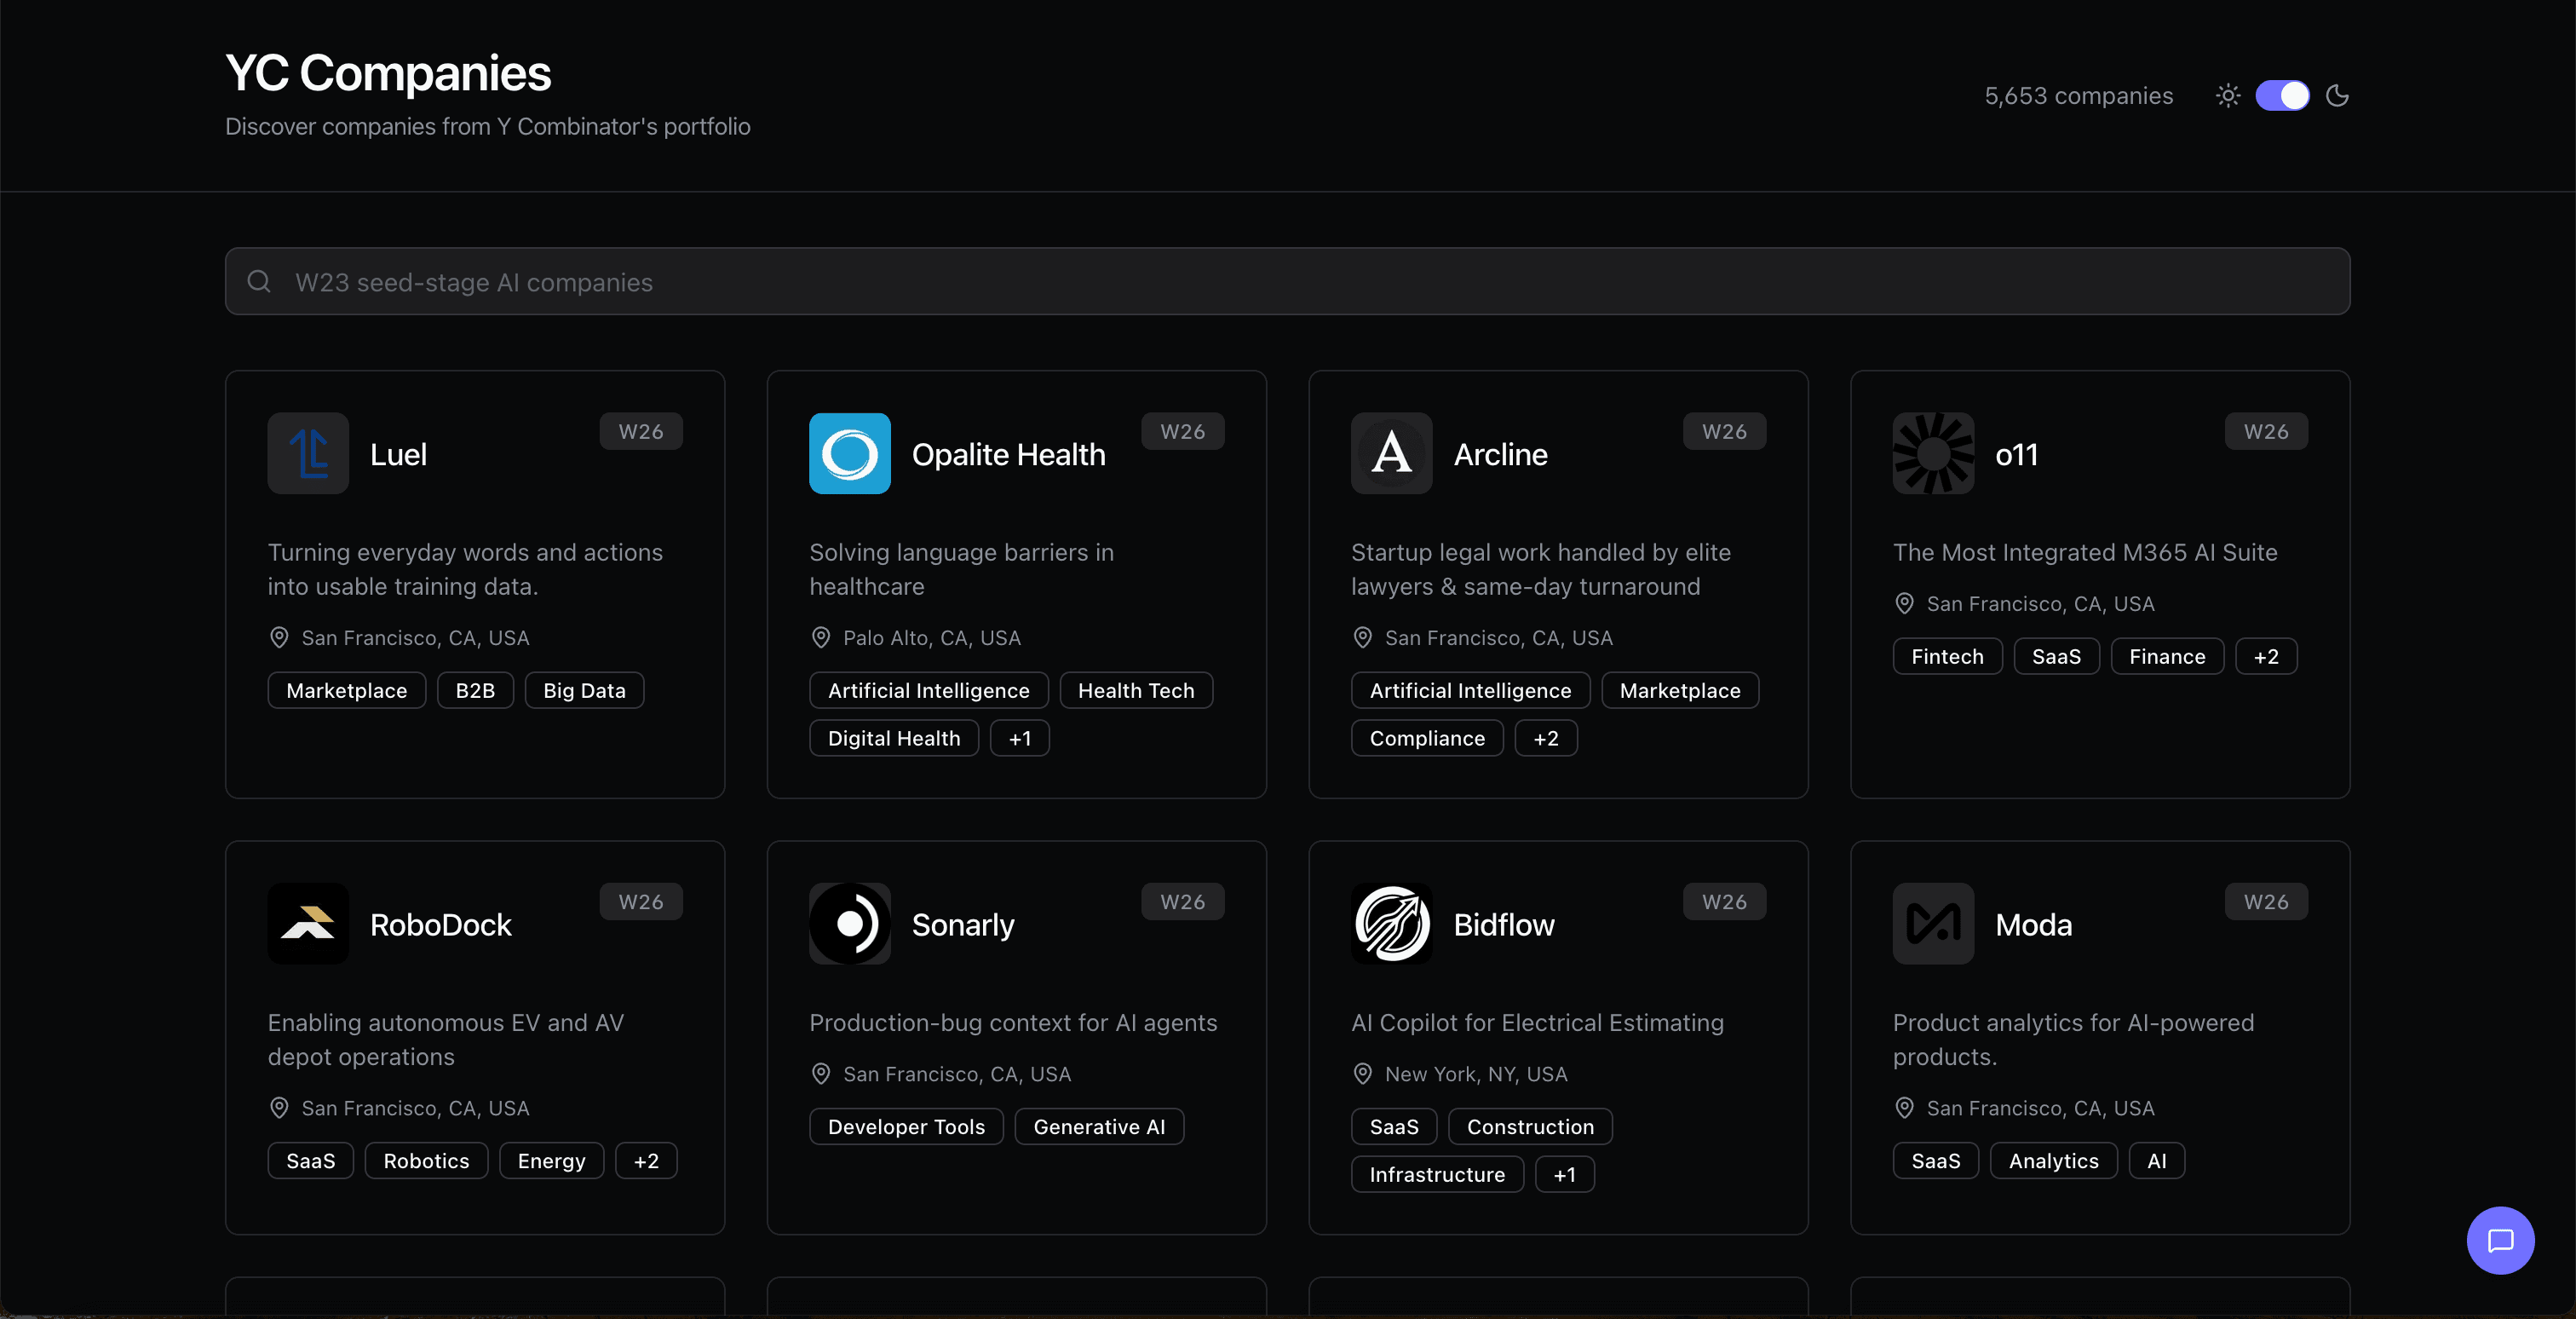Click the search magnifier icon
This screenshot has height=1319, width=2576.
[259, 281]
